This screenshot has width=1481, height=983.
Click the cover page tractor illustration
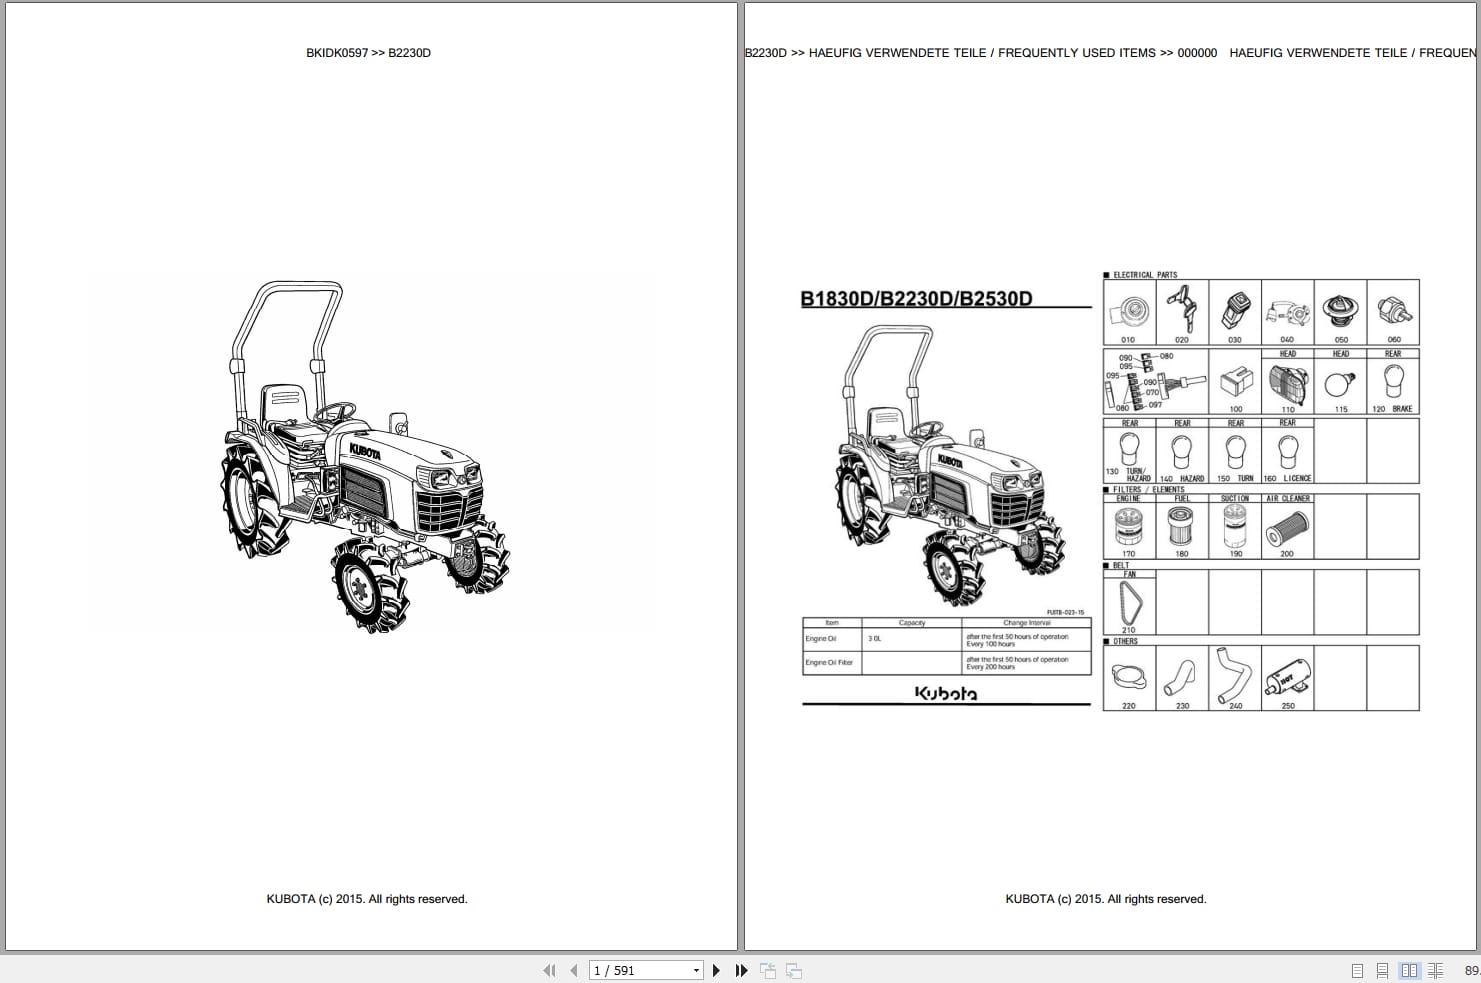(x=365, y=456)
